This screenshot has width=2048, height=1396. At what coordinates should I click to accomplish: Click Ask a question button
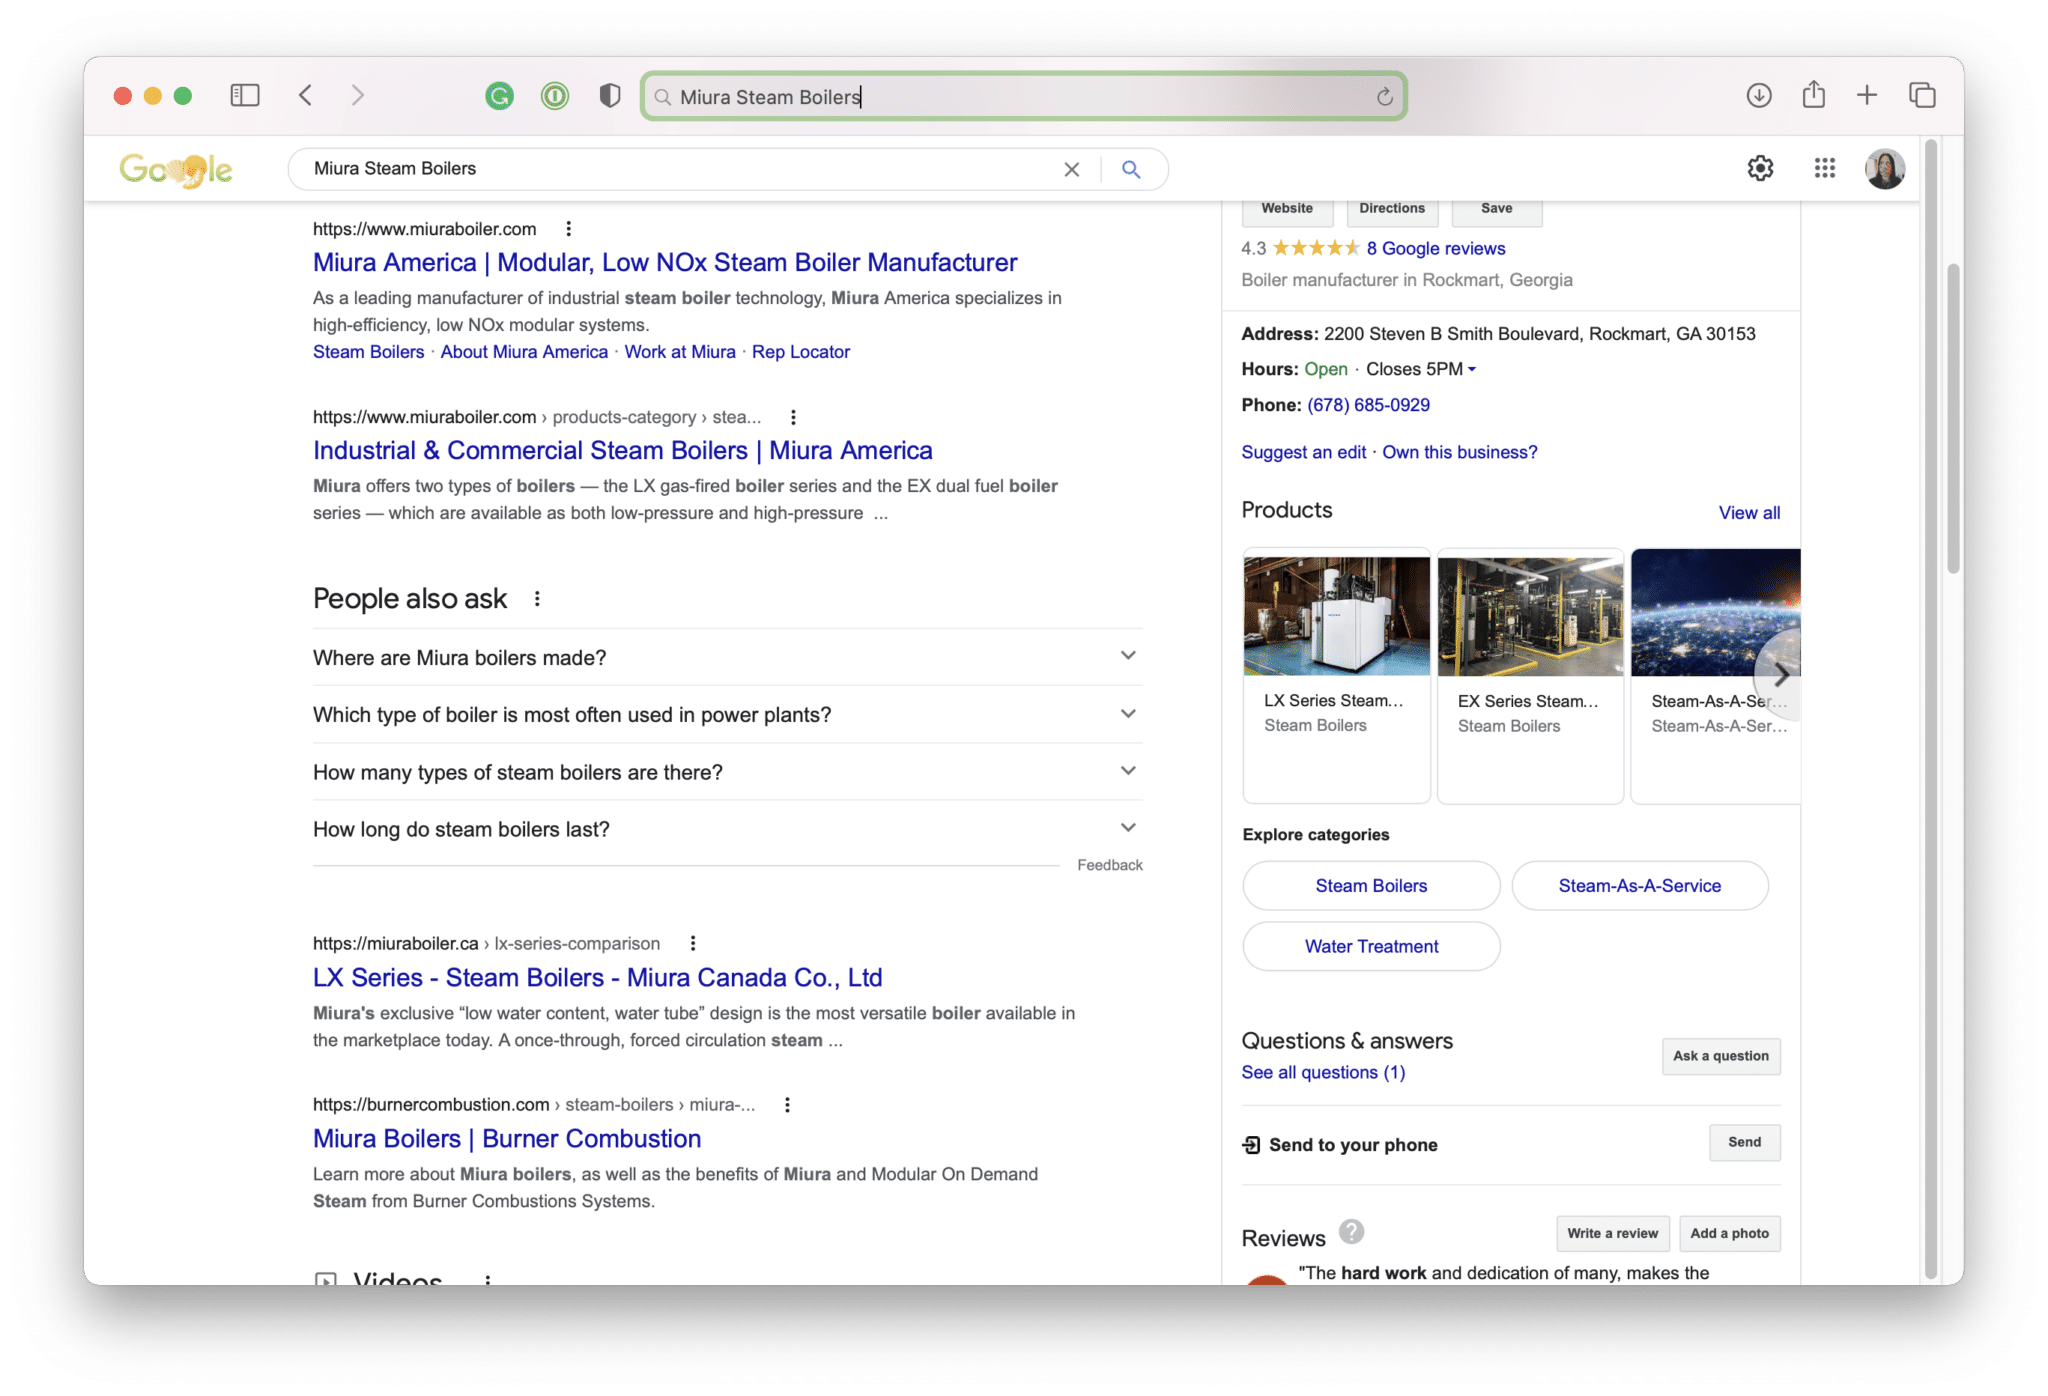(x=1721, y=1056)
